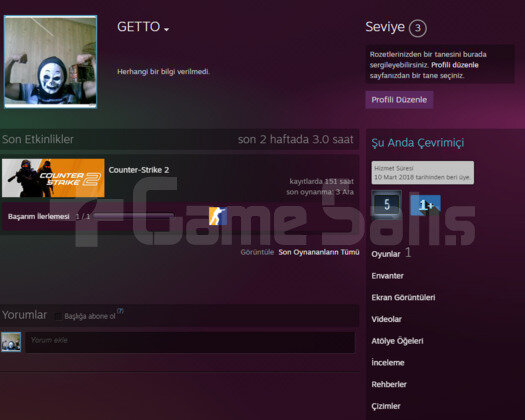Open the Counter-Strike 2 game banner
The width and height of the screenshot is (525, 420).
pyautogui.click(x=53, y=178)
